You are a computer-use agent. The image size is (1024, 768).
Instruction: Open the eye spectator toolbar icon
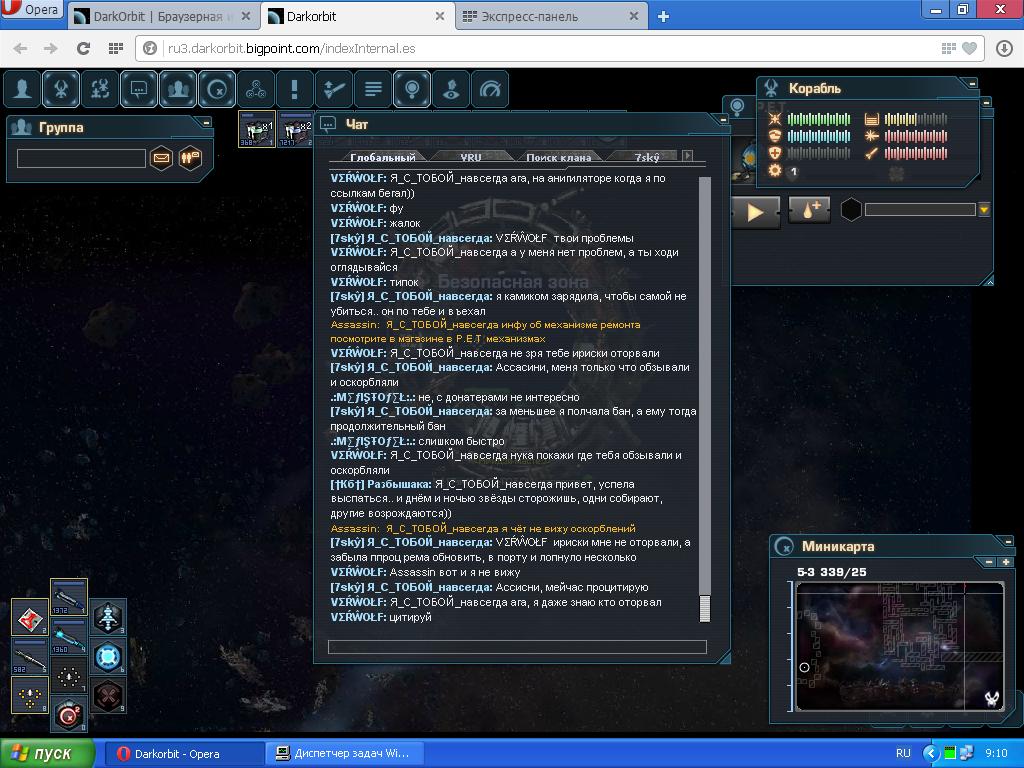[451, 88]
